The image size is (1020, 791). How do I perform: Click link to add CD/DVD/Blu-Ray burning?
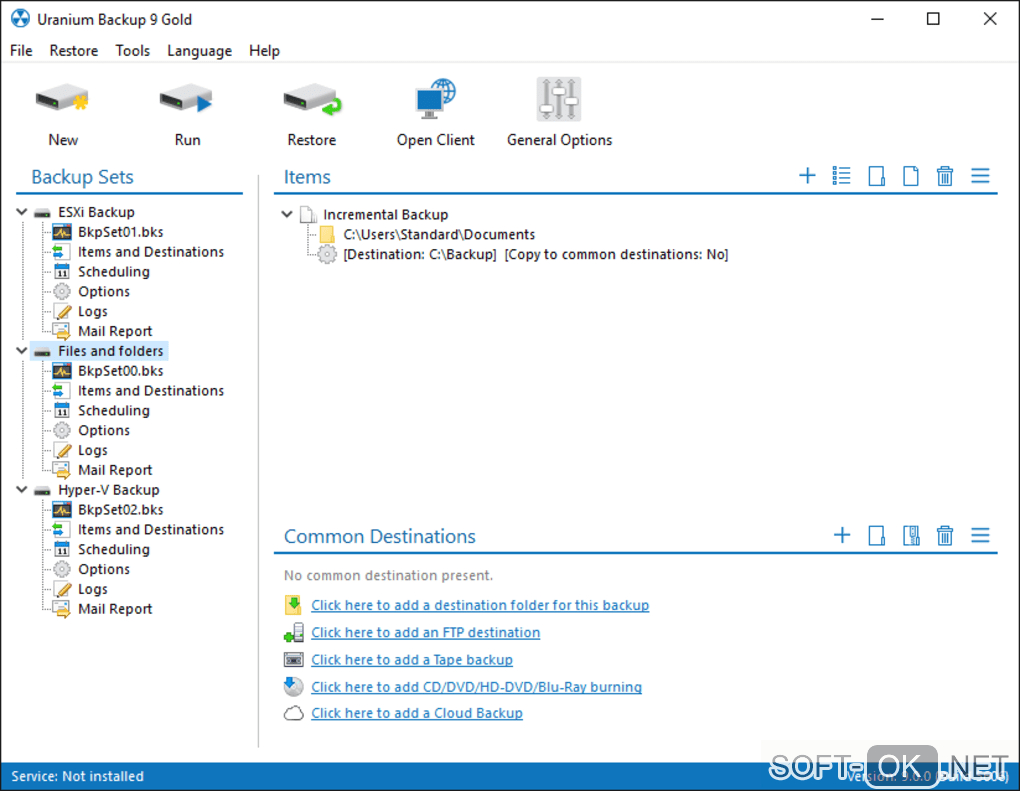(476, 687)
